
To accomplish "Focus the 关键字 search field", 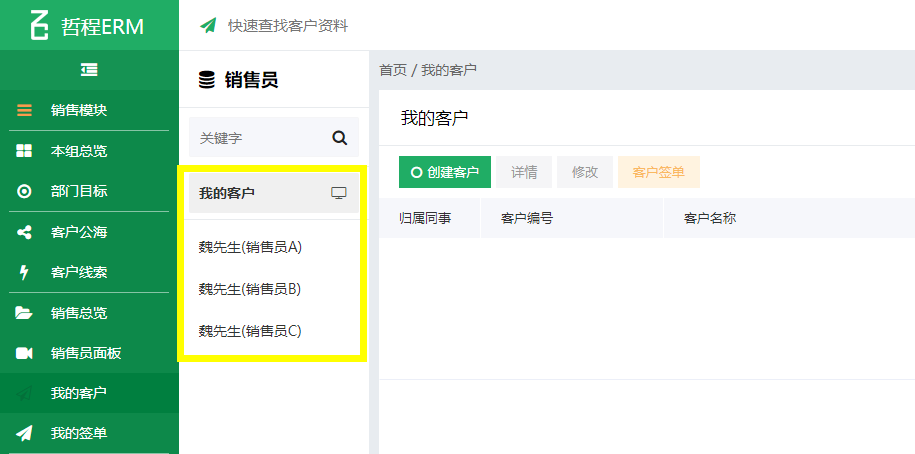I will [x=274, y=138].
